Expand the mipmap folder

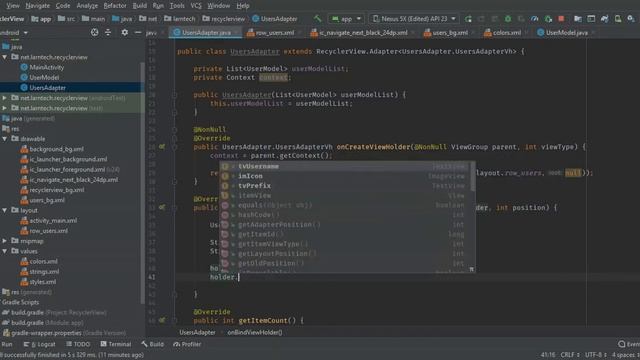tap(4, 241)
